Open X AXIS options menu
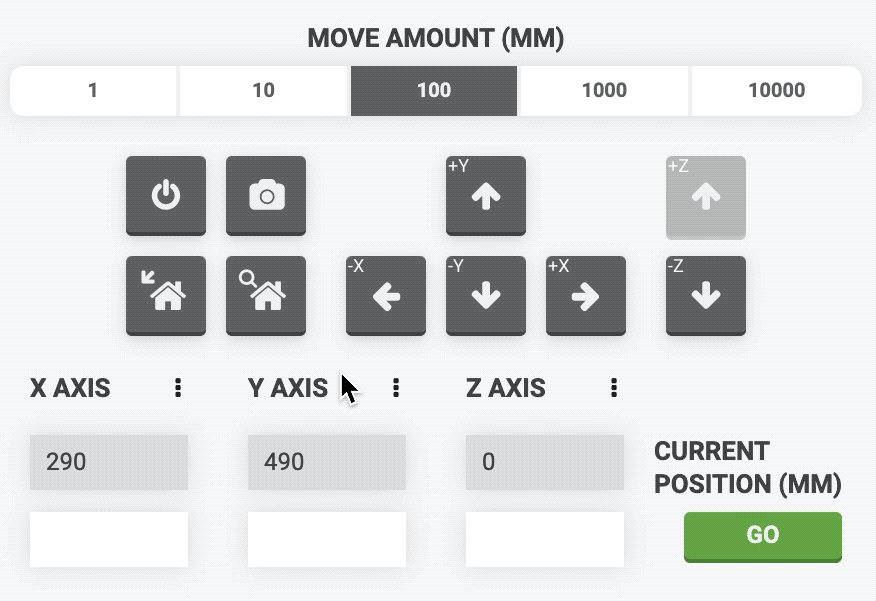 178,388
